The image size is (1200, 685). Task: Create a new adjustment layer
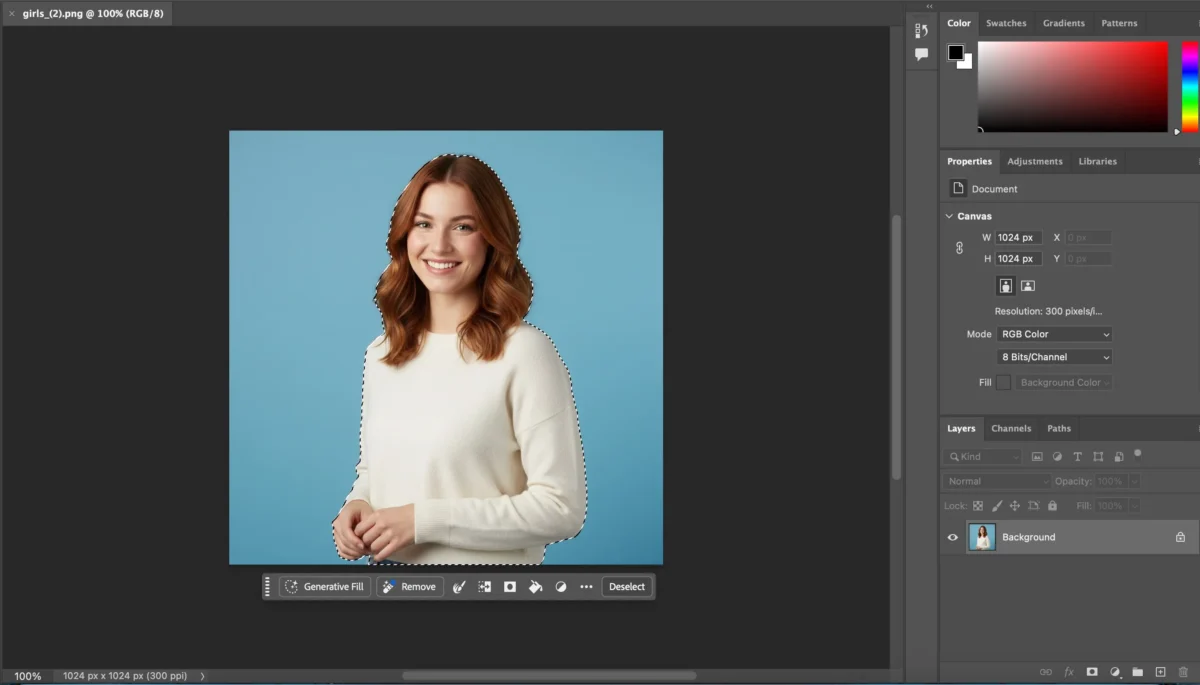coord(1115,671)
